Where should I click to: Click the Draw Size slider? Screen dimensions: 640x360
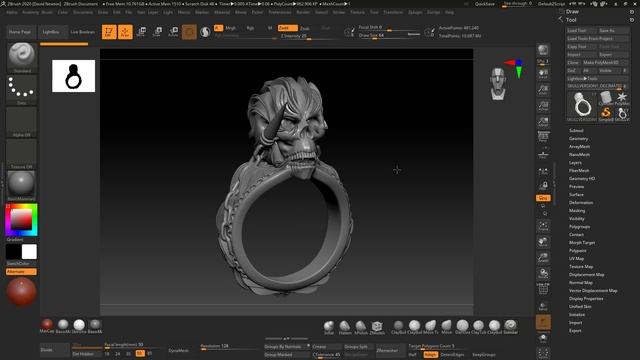coord(389,36)
